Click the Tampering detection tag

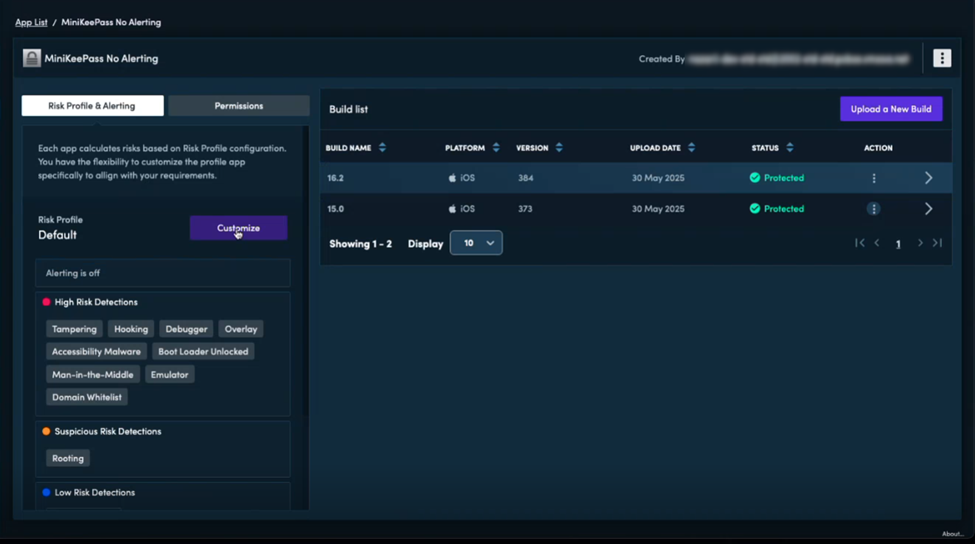click(74, 329)
